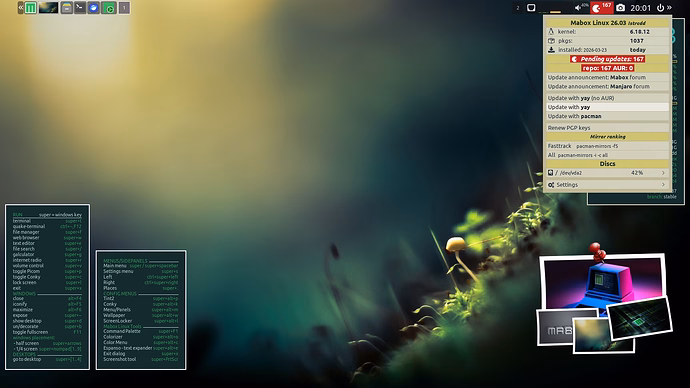Click the file manager shortcut row
This screenshot has width=690, height=388.
pos(47,232)
